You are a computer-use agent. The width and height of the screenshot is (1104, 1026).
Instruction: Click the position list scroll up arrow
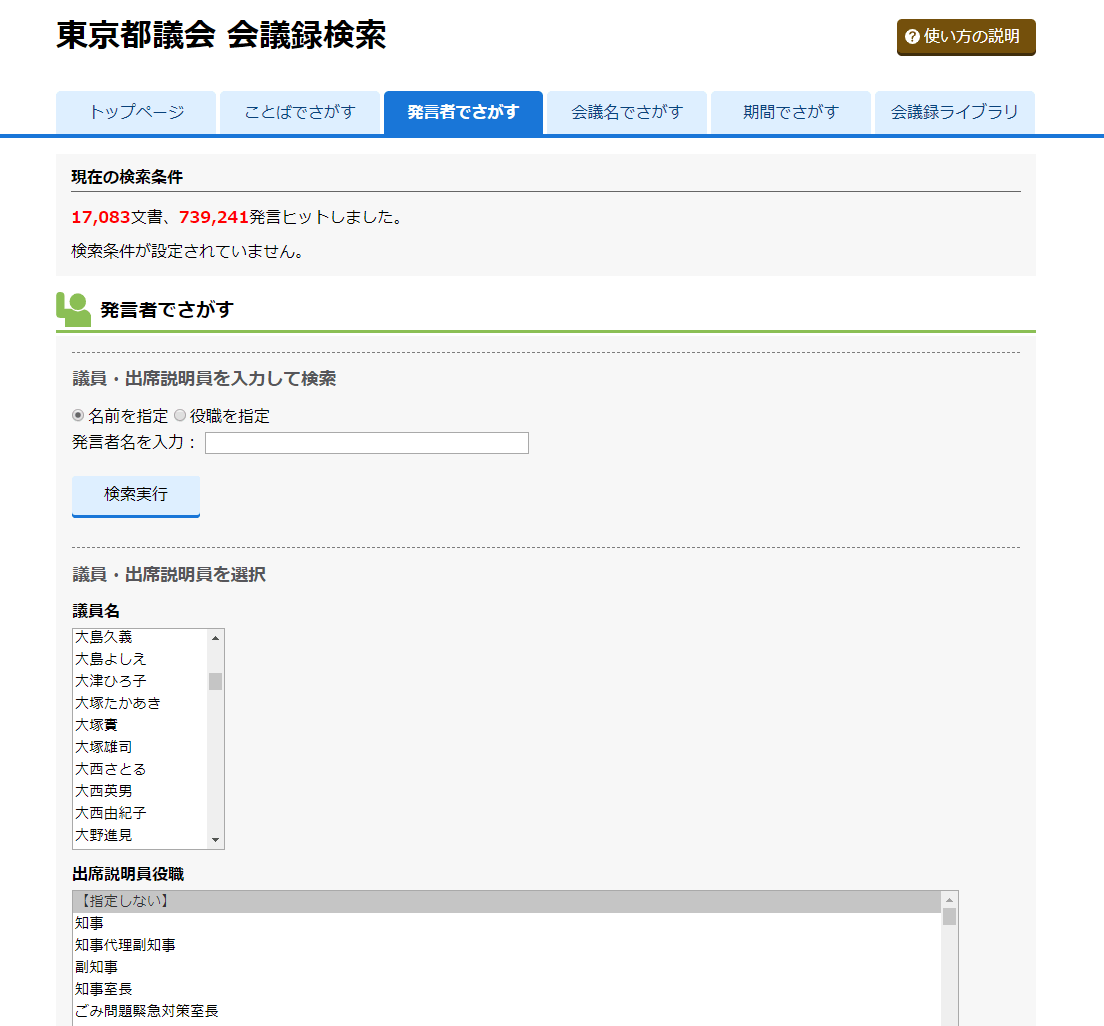[949, 900]
